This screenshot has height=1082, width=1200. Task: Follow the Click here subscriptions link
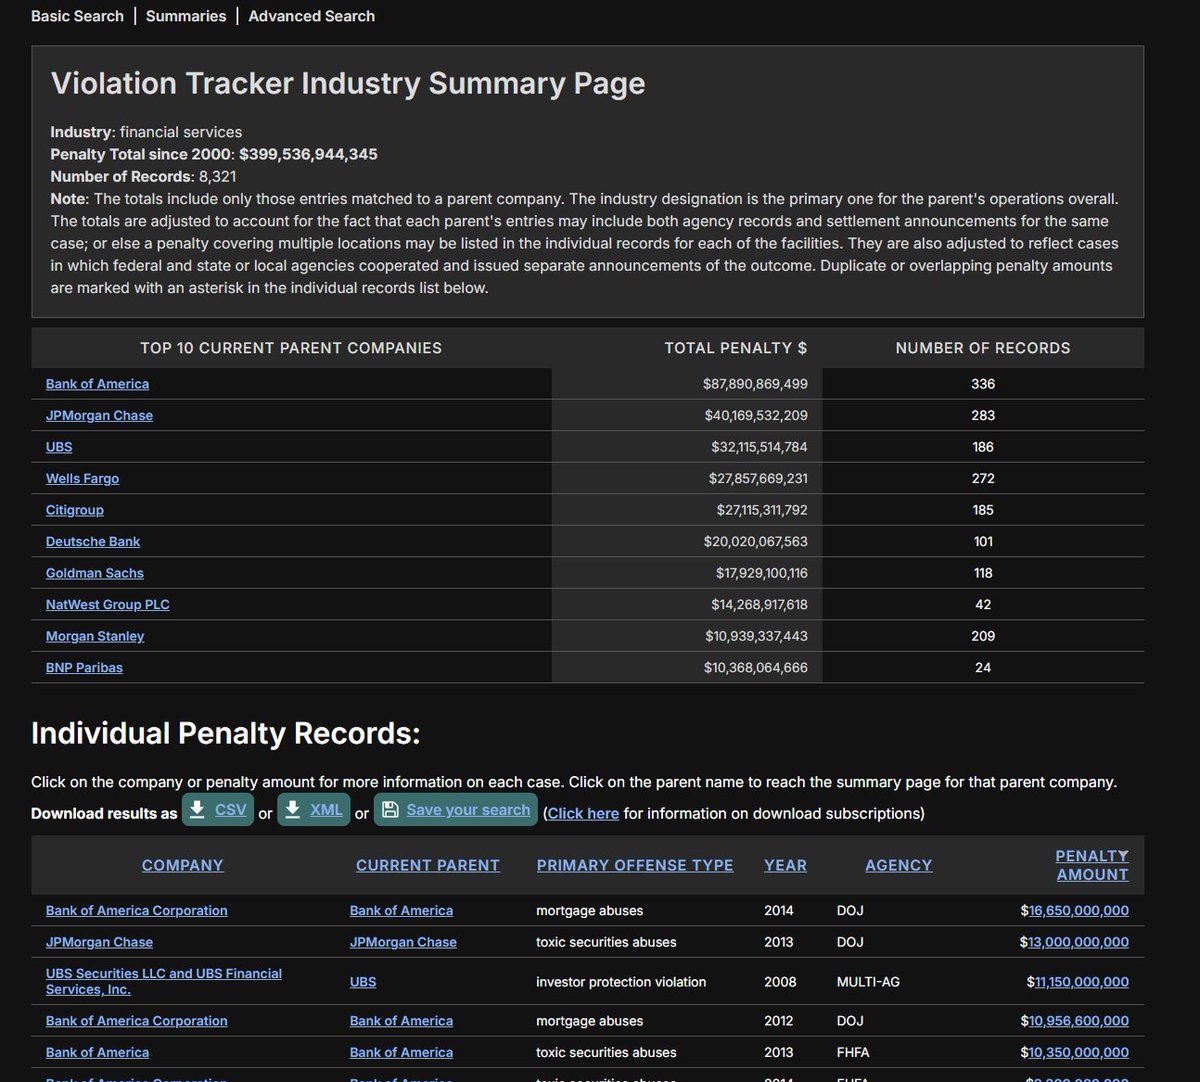coord(583,813)
